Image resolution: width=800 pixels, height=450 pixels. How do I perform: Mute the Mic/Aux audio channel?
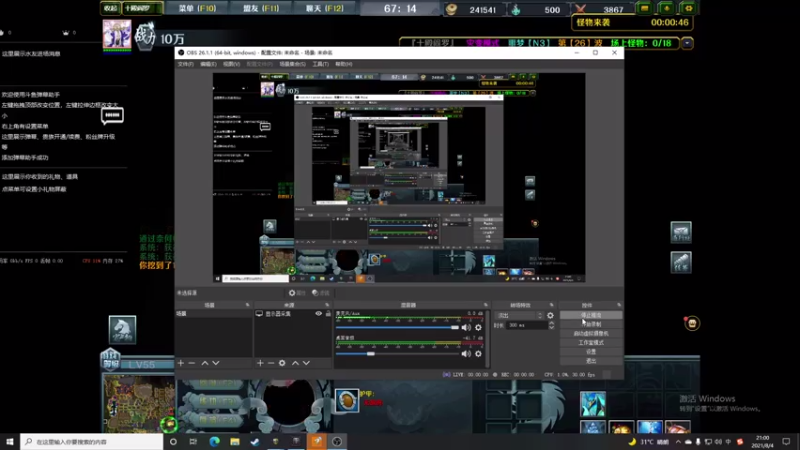point(466,328)
